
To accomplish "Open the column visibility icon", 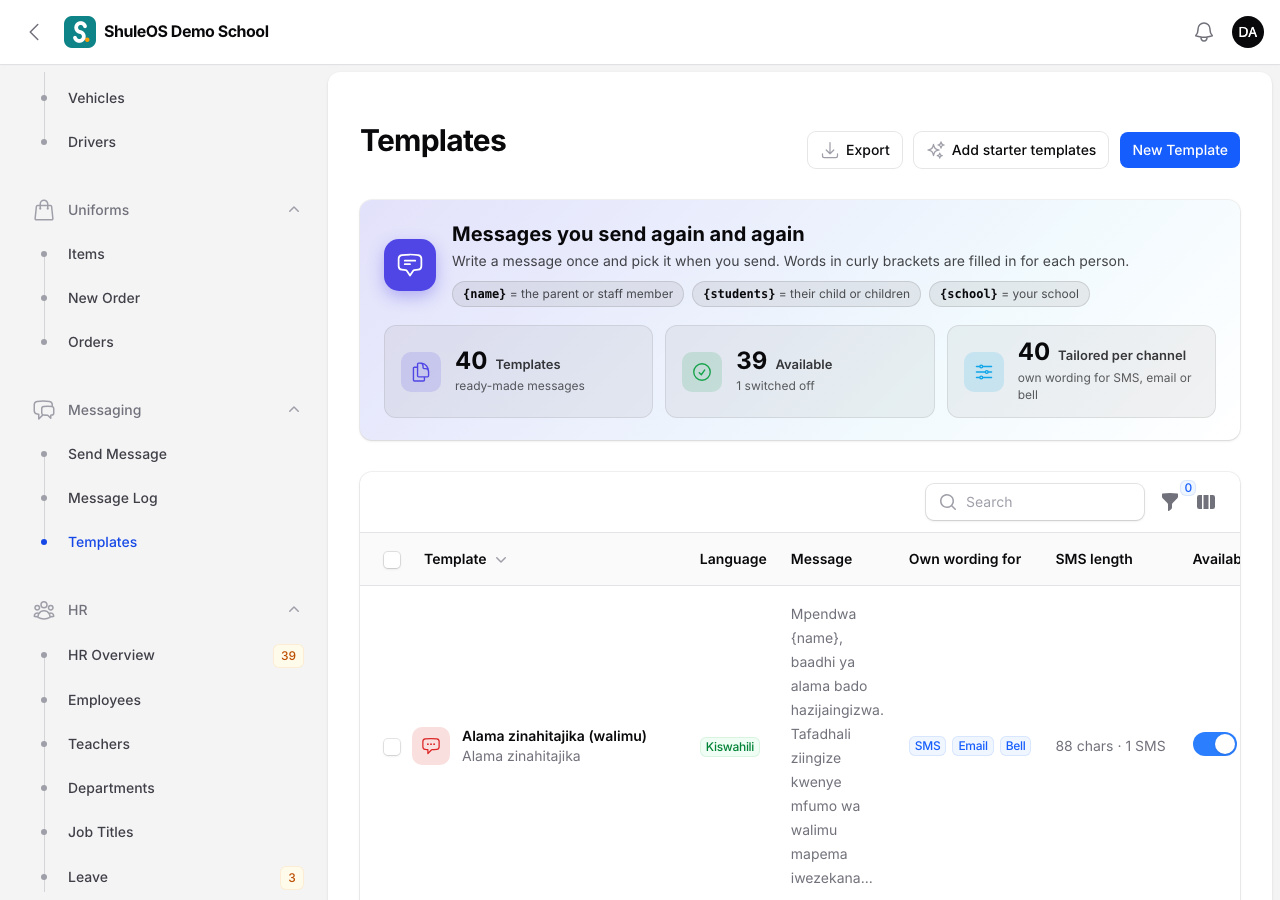I will [1206, 502].
